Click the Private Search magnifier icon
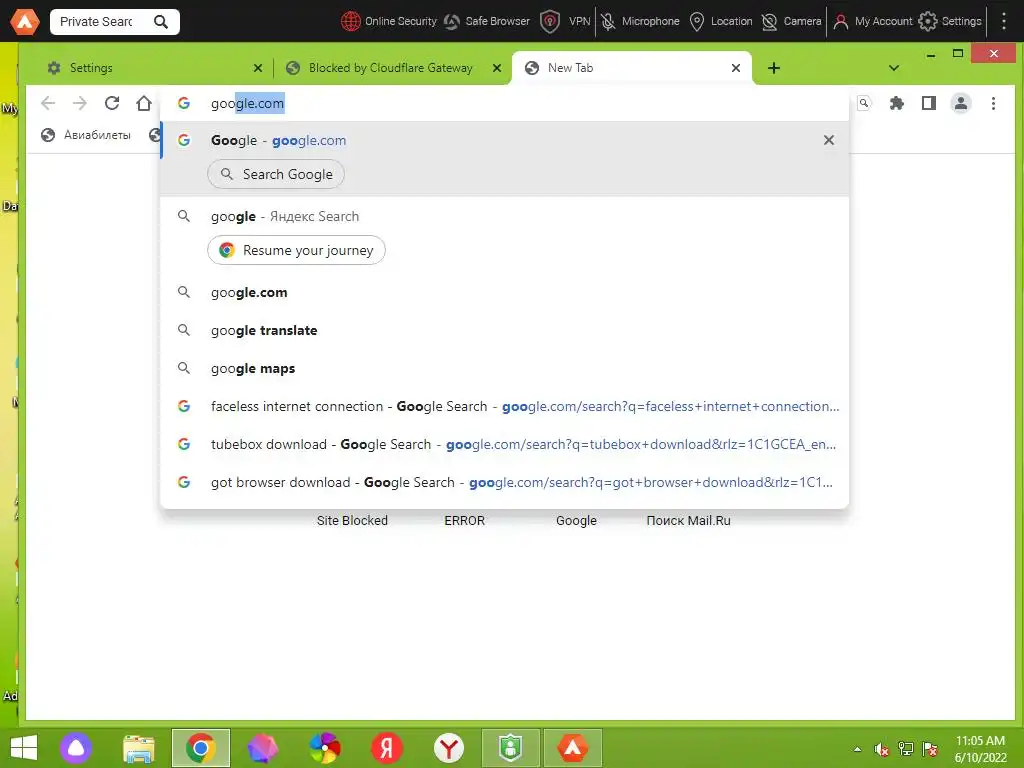Image resolution: width=1024 pixels, height=768 pixels. point(161,22)
